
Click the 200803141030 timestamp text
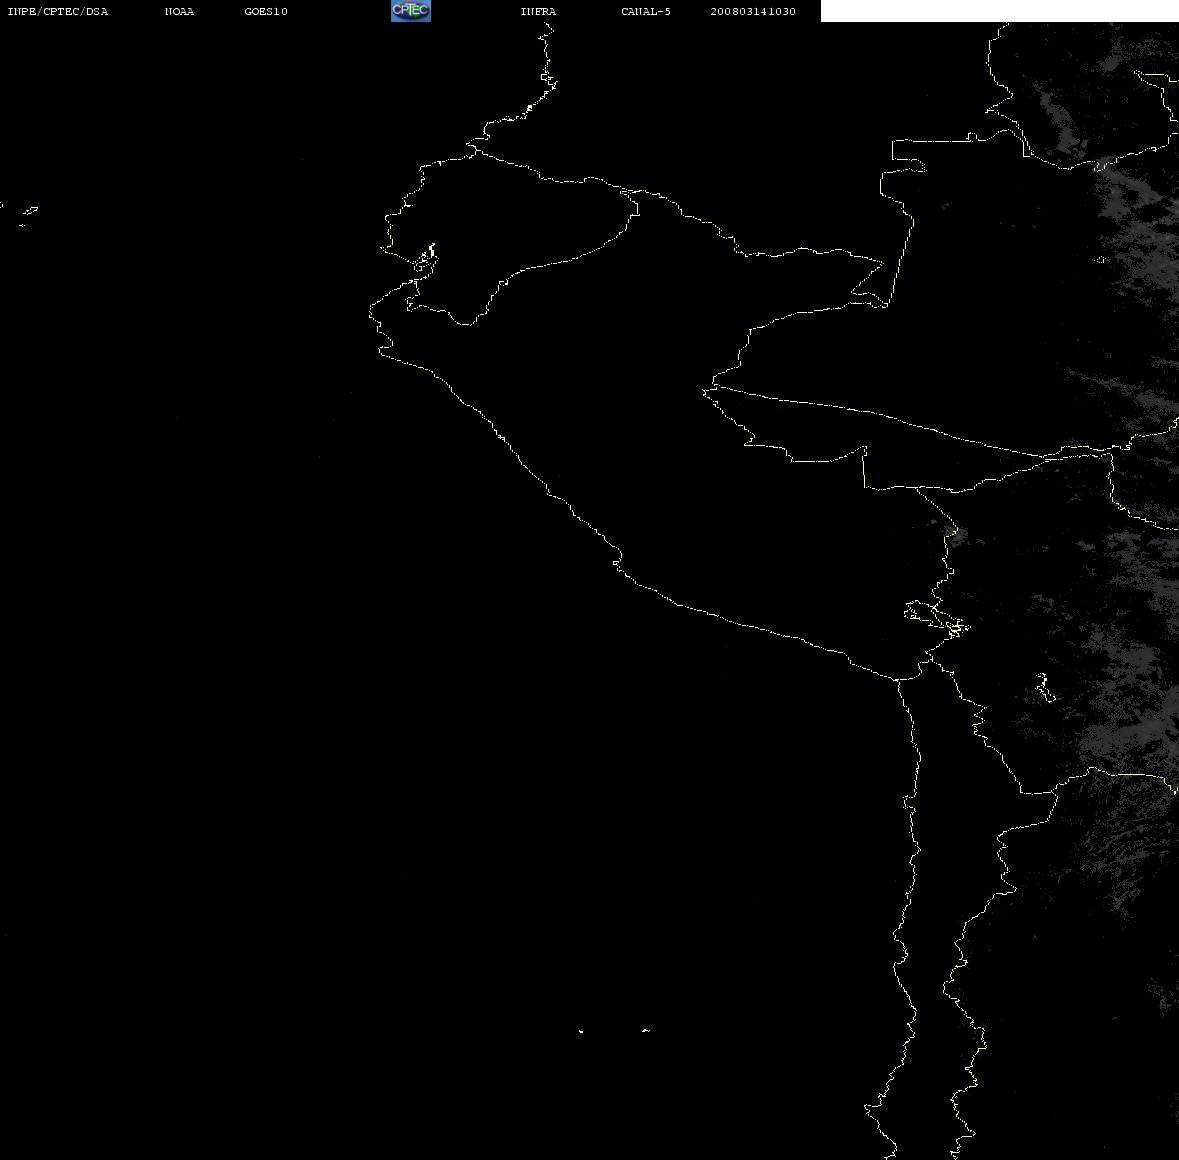pos(753,11)
